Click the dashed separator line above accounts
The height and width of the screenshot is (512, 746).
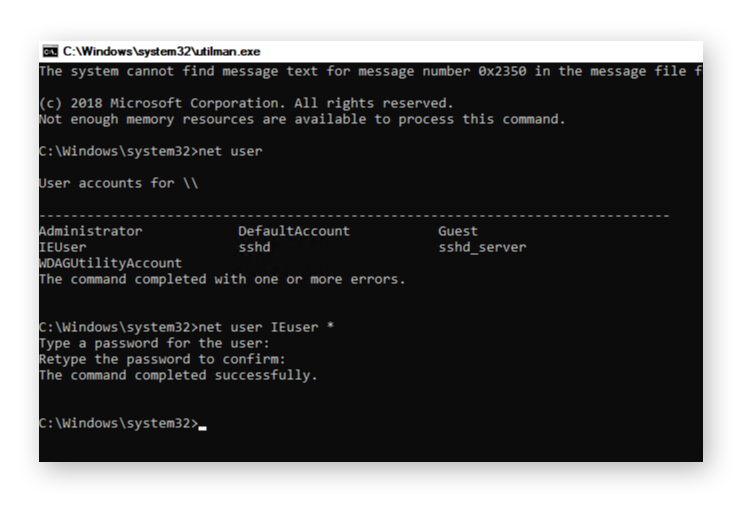(353, 215)
